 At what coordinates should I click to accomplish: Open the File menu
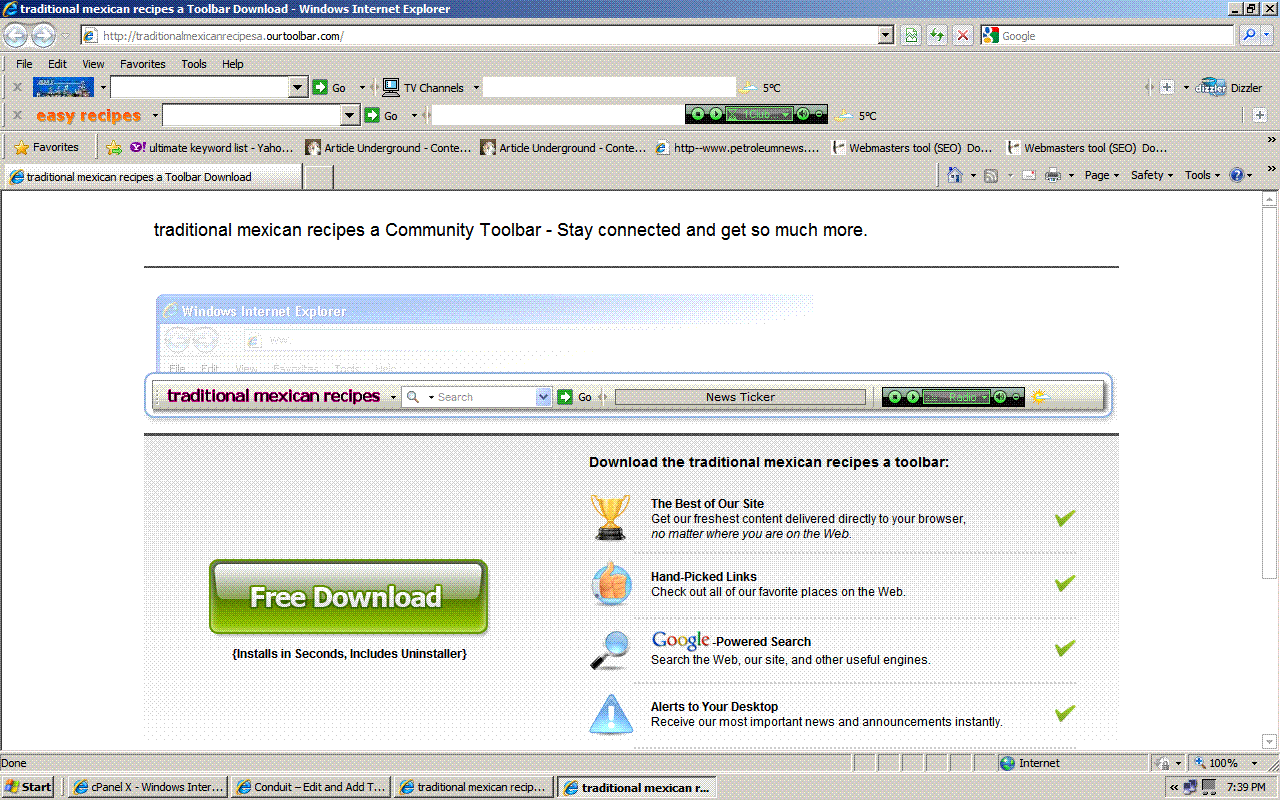coord(24,64)
